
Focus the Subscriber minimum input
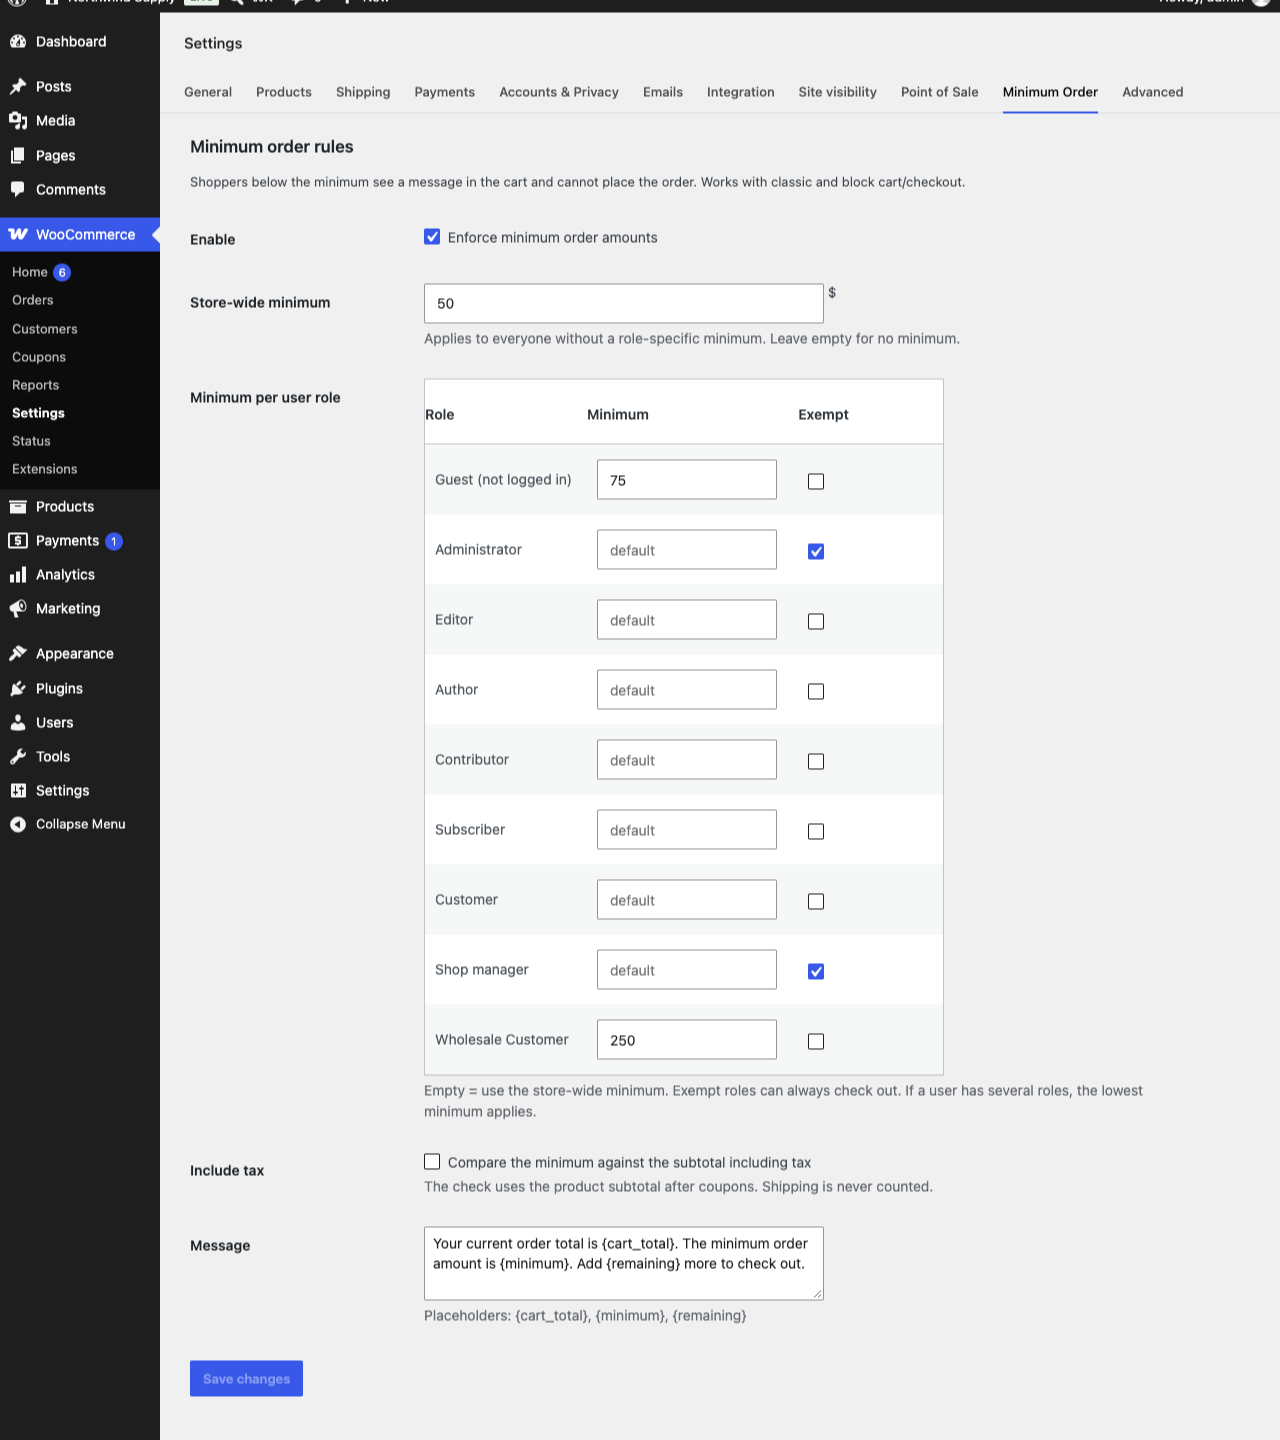point(687,830)
